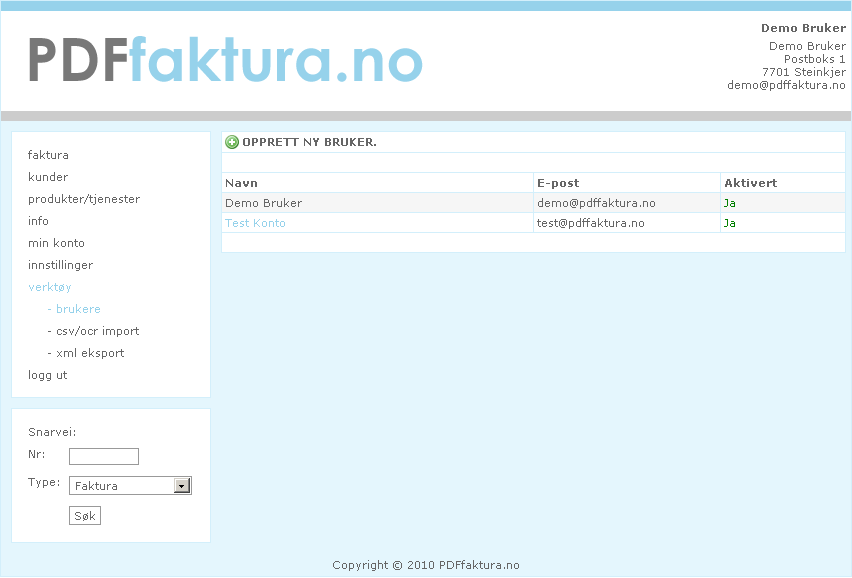Click the Copyright 2010 PDFfaktura.no footer
This screenshot has width=852, height=578.
(x=426, y=565)
